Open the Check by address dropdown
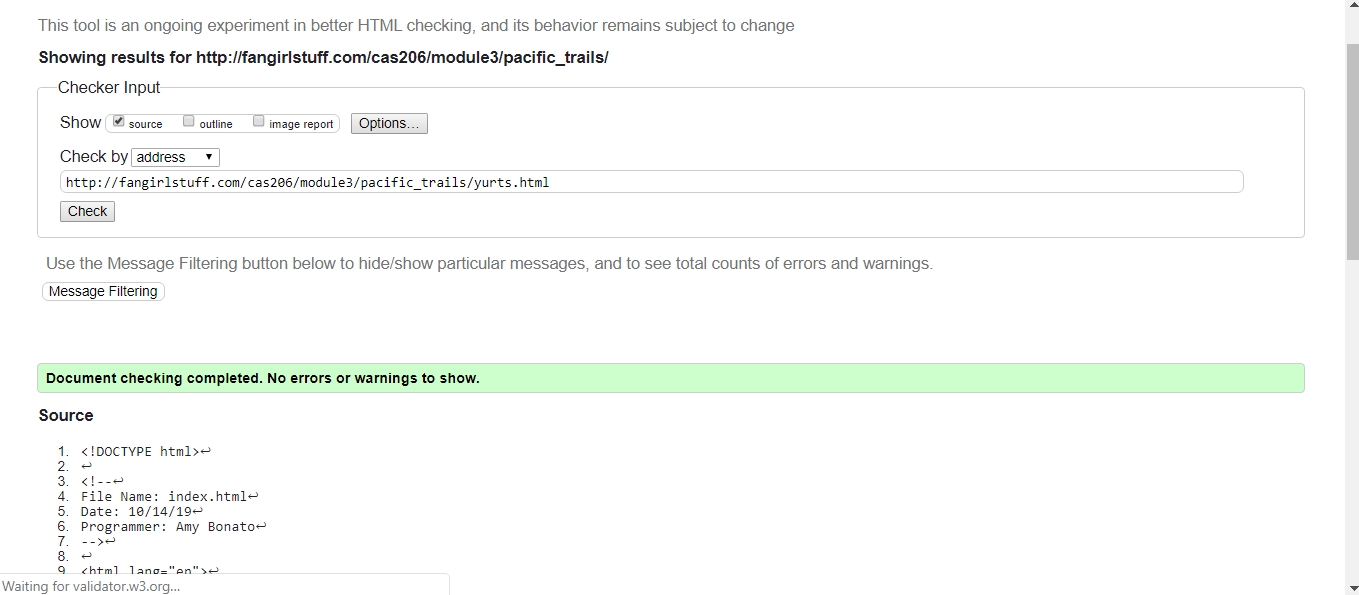The height and width of the screenshot is (595, 1359). click(x=175, y=157)
